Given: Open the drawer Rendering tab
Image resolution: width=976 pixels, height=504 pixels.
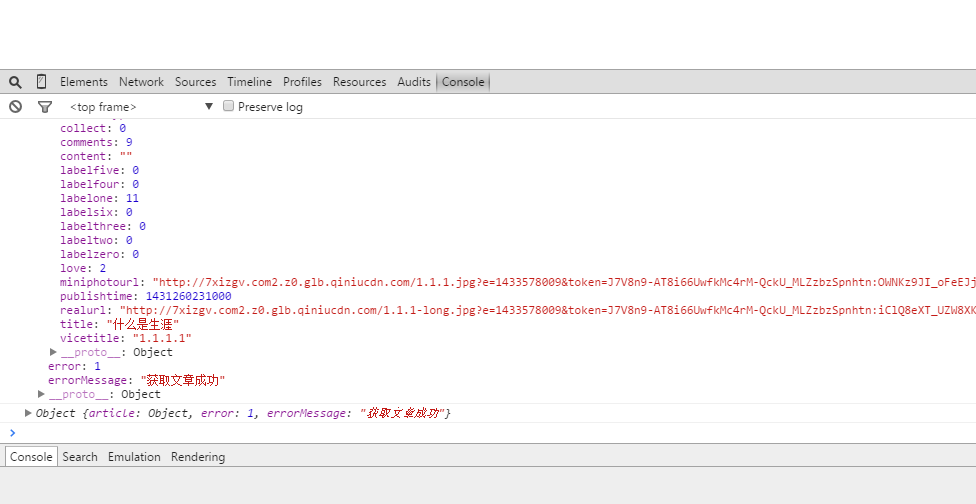Looking at the screenshot, I should pos(198,457).
